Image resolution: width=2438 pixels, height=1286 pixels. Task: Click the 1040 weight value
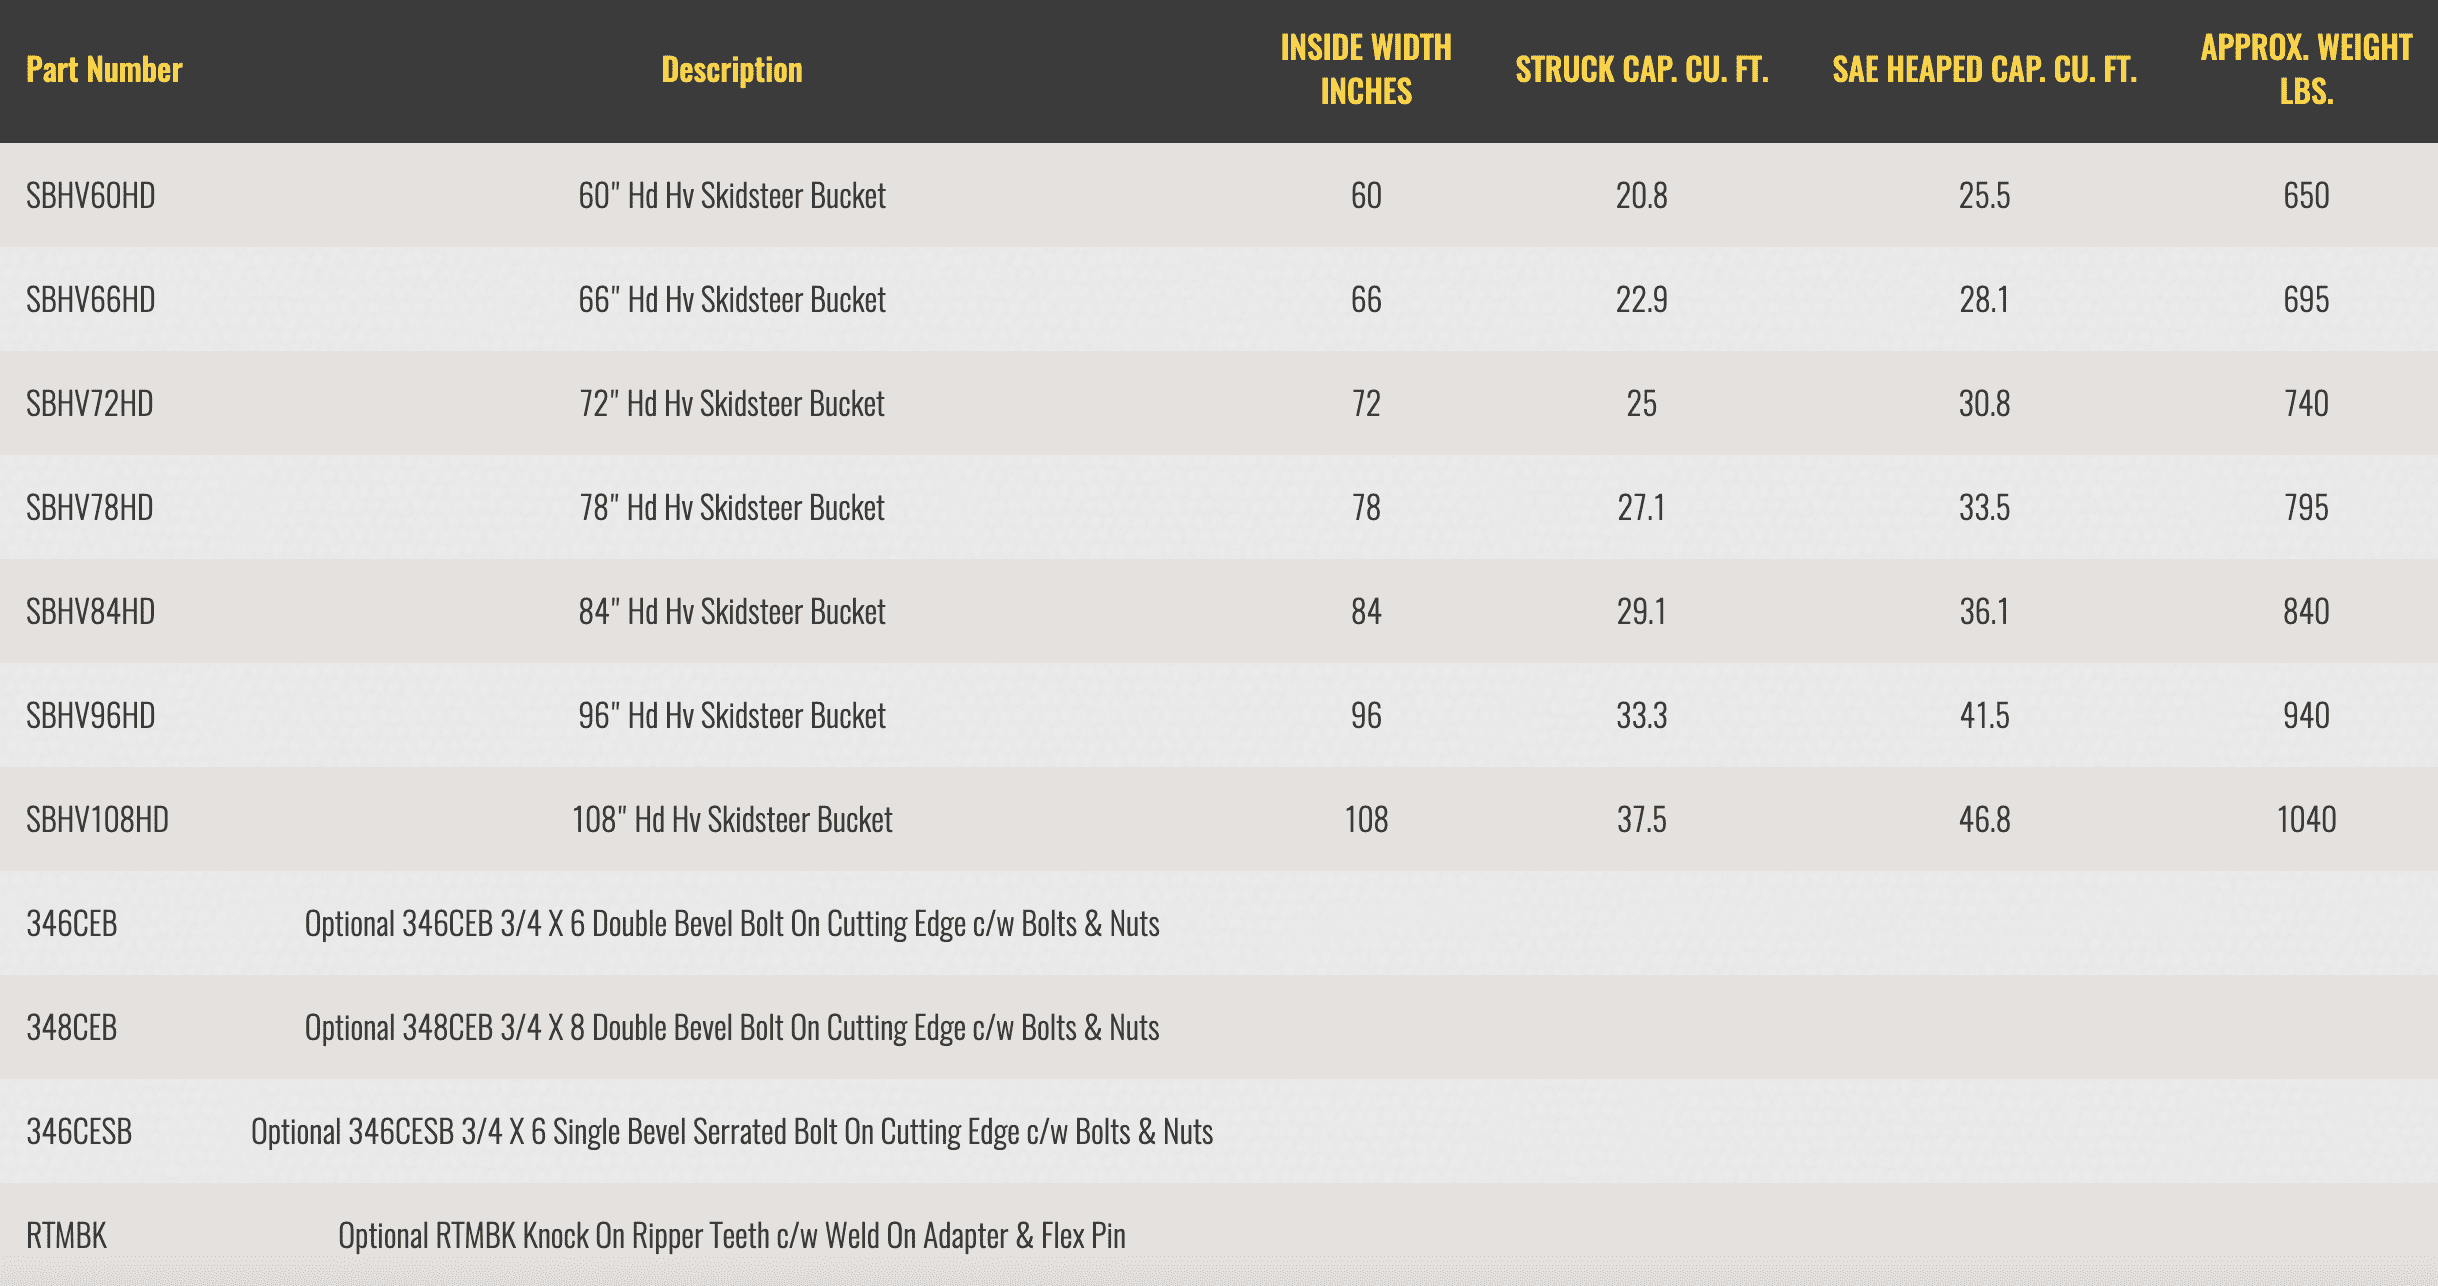(x=2306, y=820)
